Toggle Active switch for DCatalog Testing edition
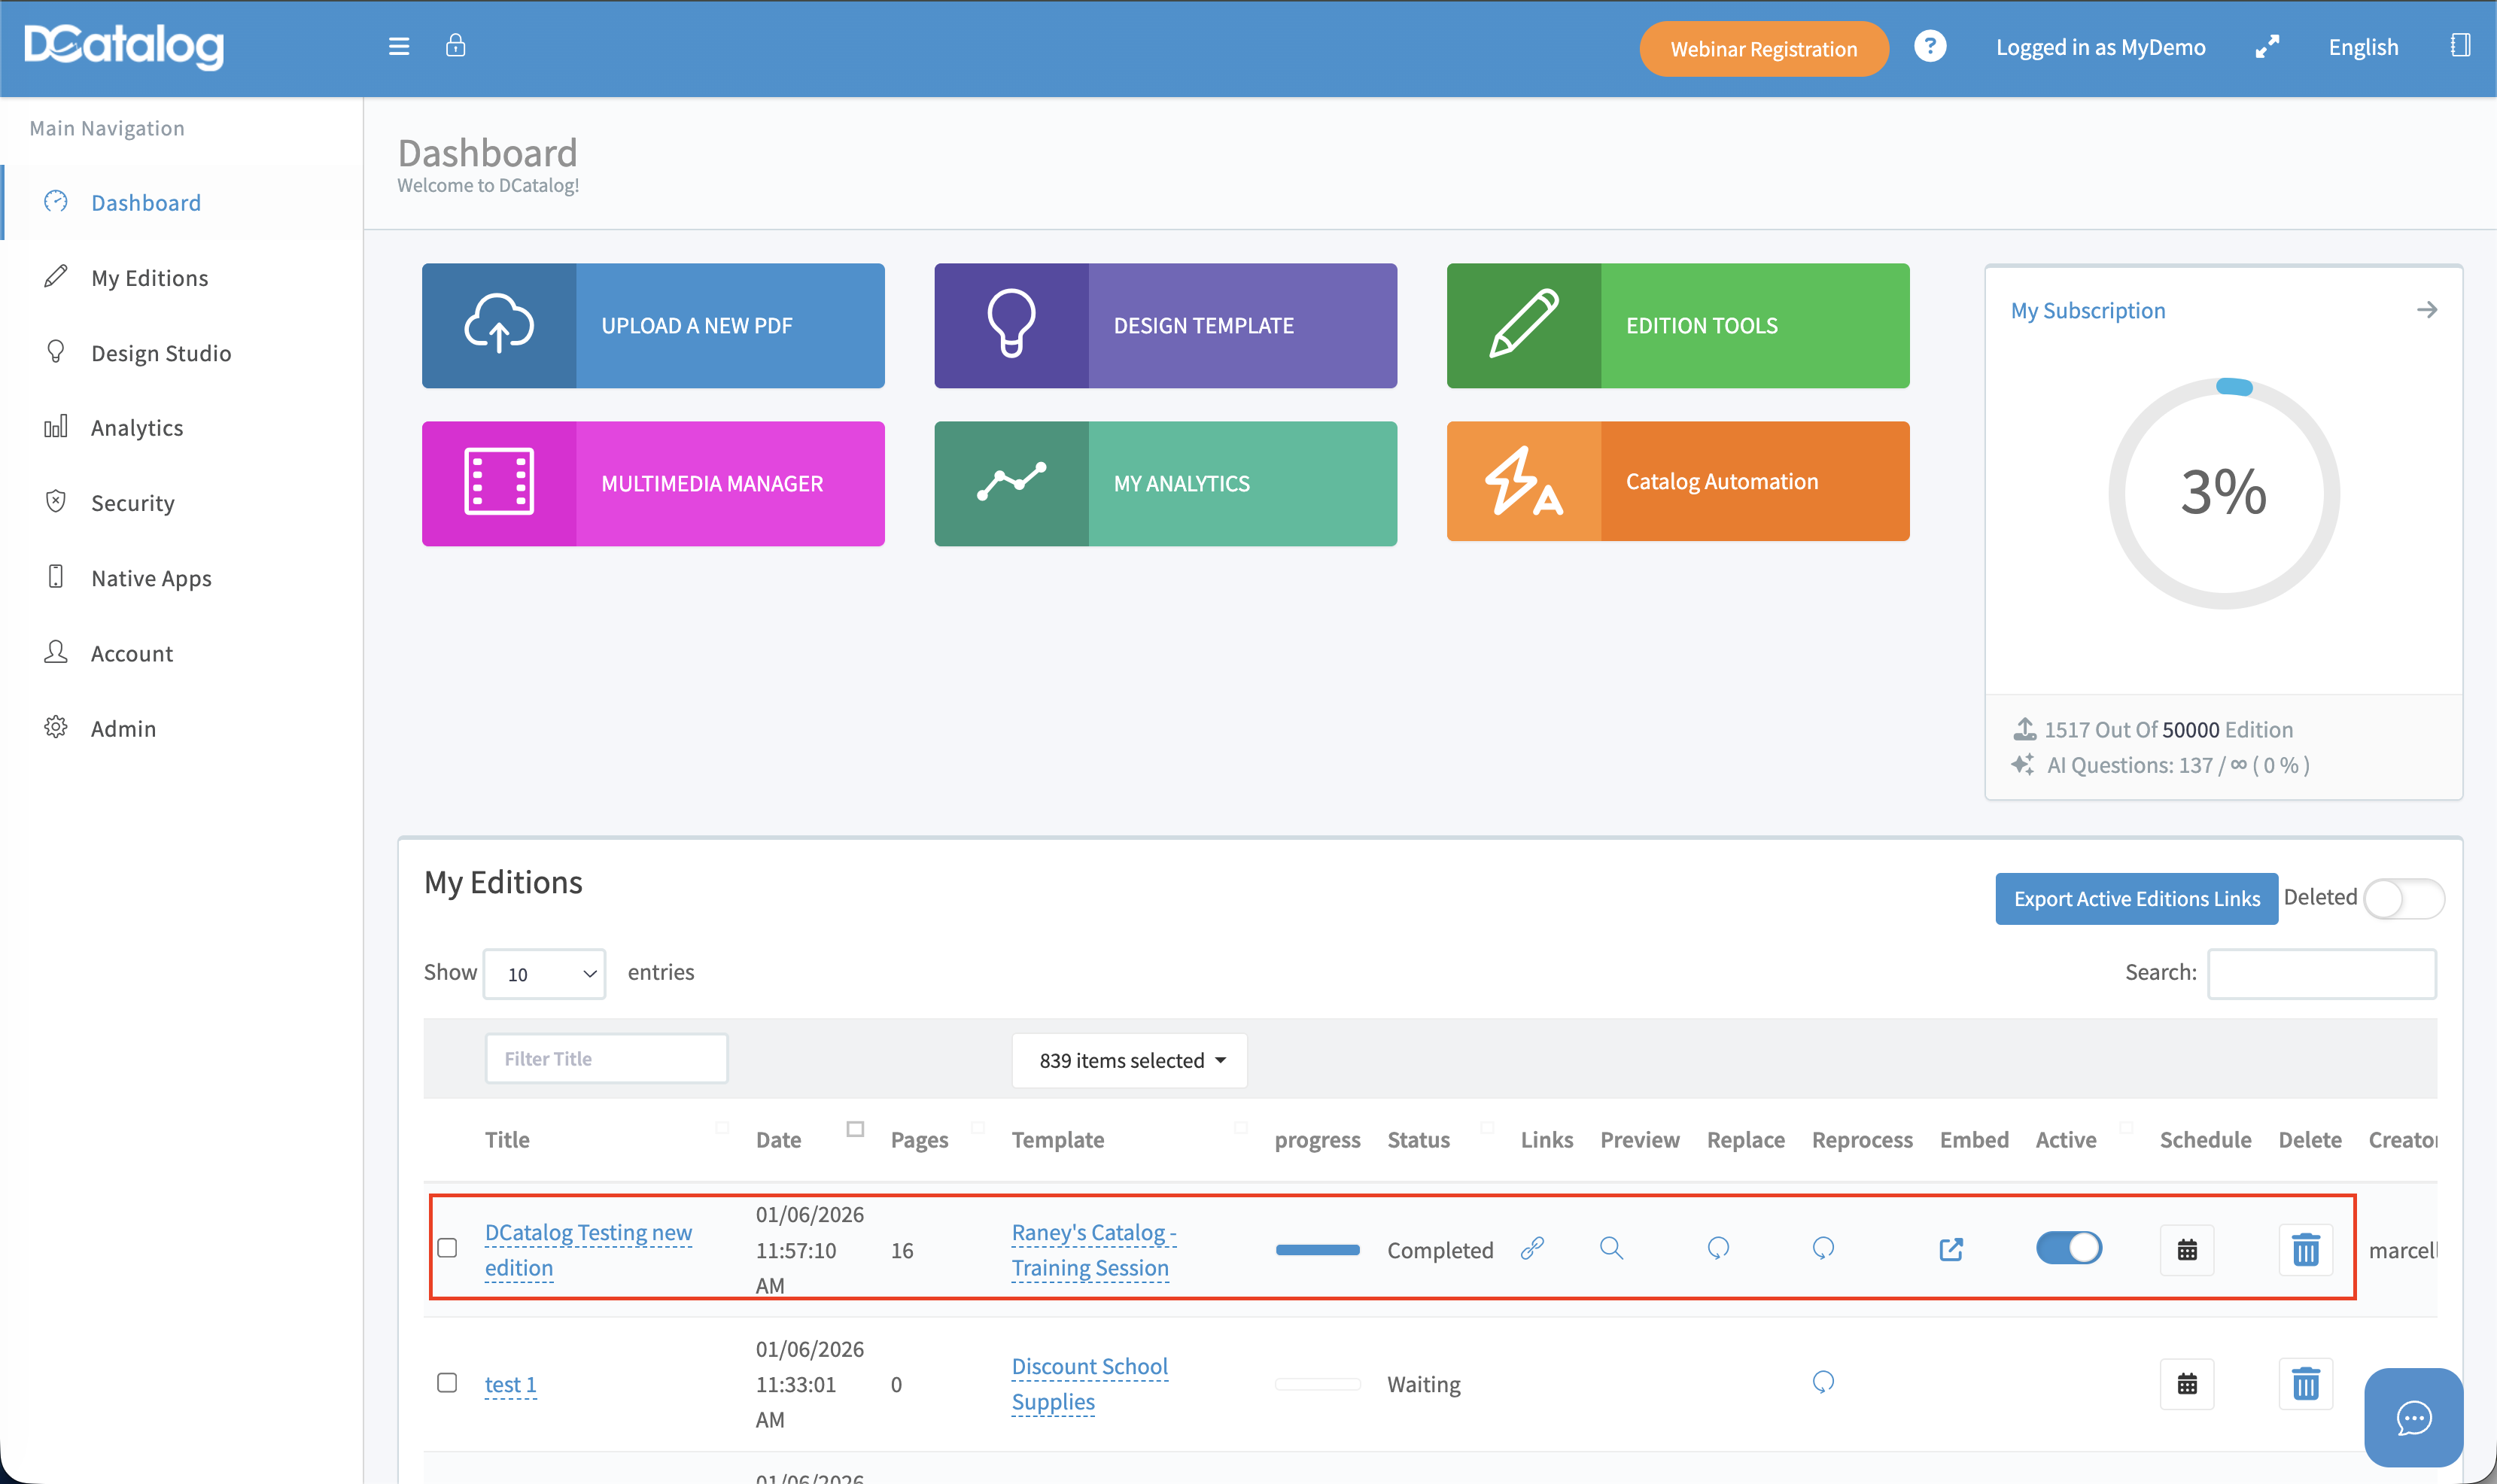This screenshot has height=1484, width=2497. 2068,1248
